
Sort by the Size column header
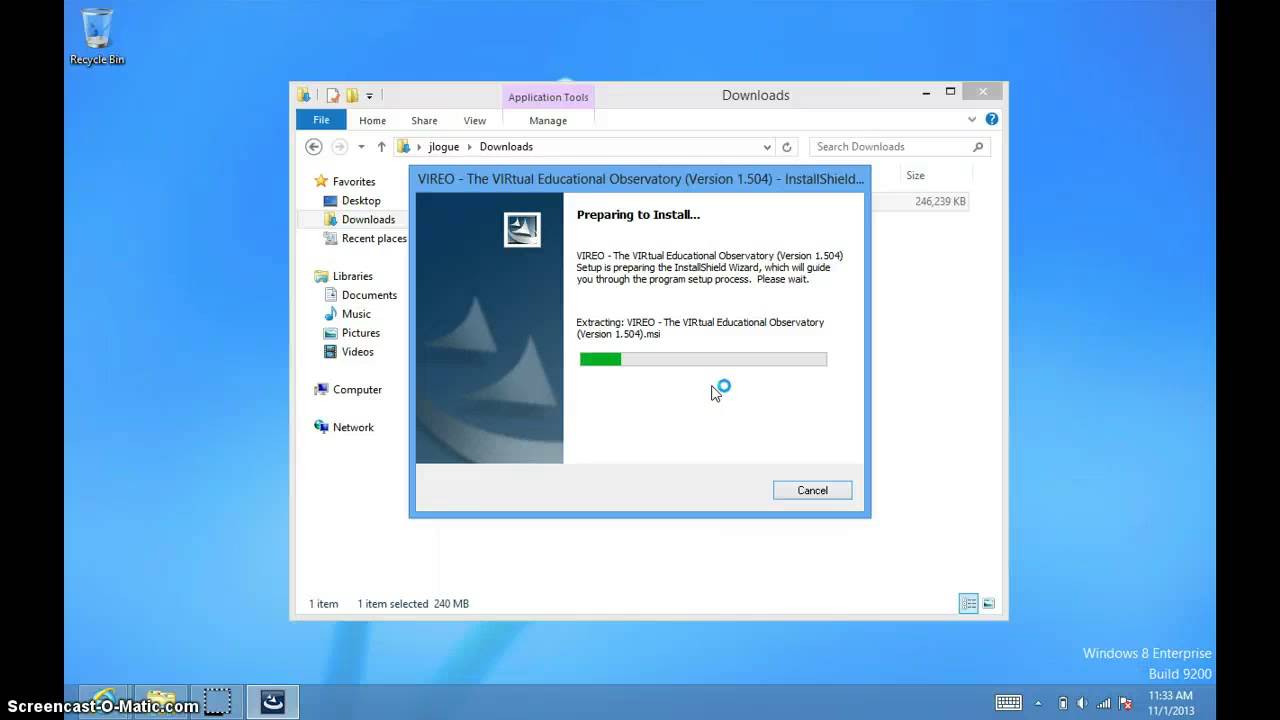tap(915, 176)
